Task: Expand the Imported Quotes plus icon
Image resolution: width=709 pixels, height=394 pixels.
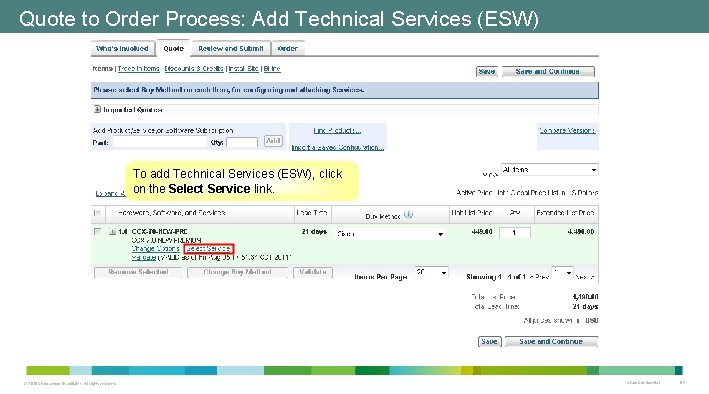Action: pos(97,109)
